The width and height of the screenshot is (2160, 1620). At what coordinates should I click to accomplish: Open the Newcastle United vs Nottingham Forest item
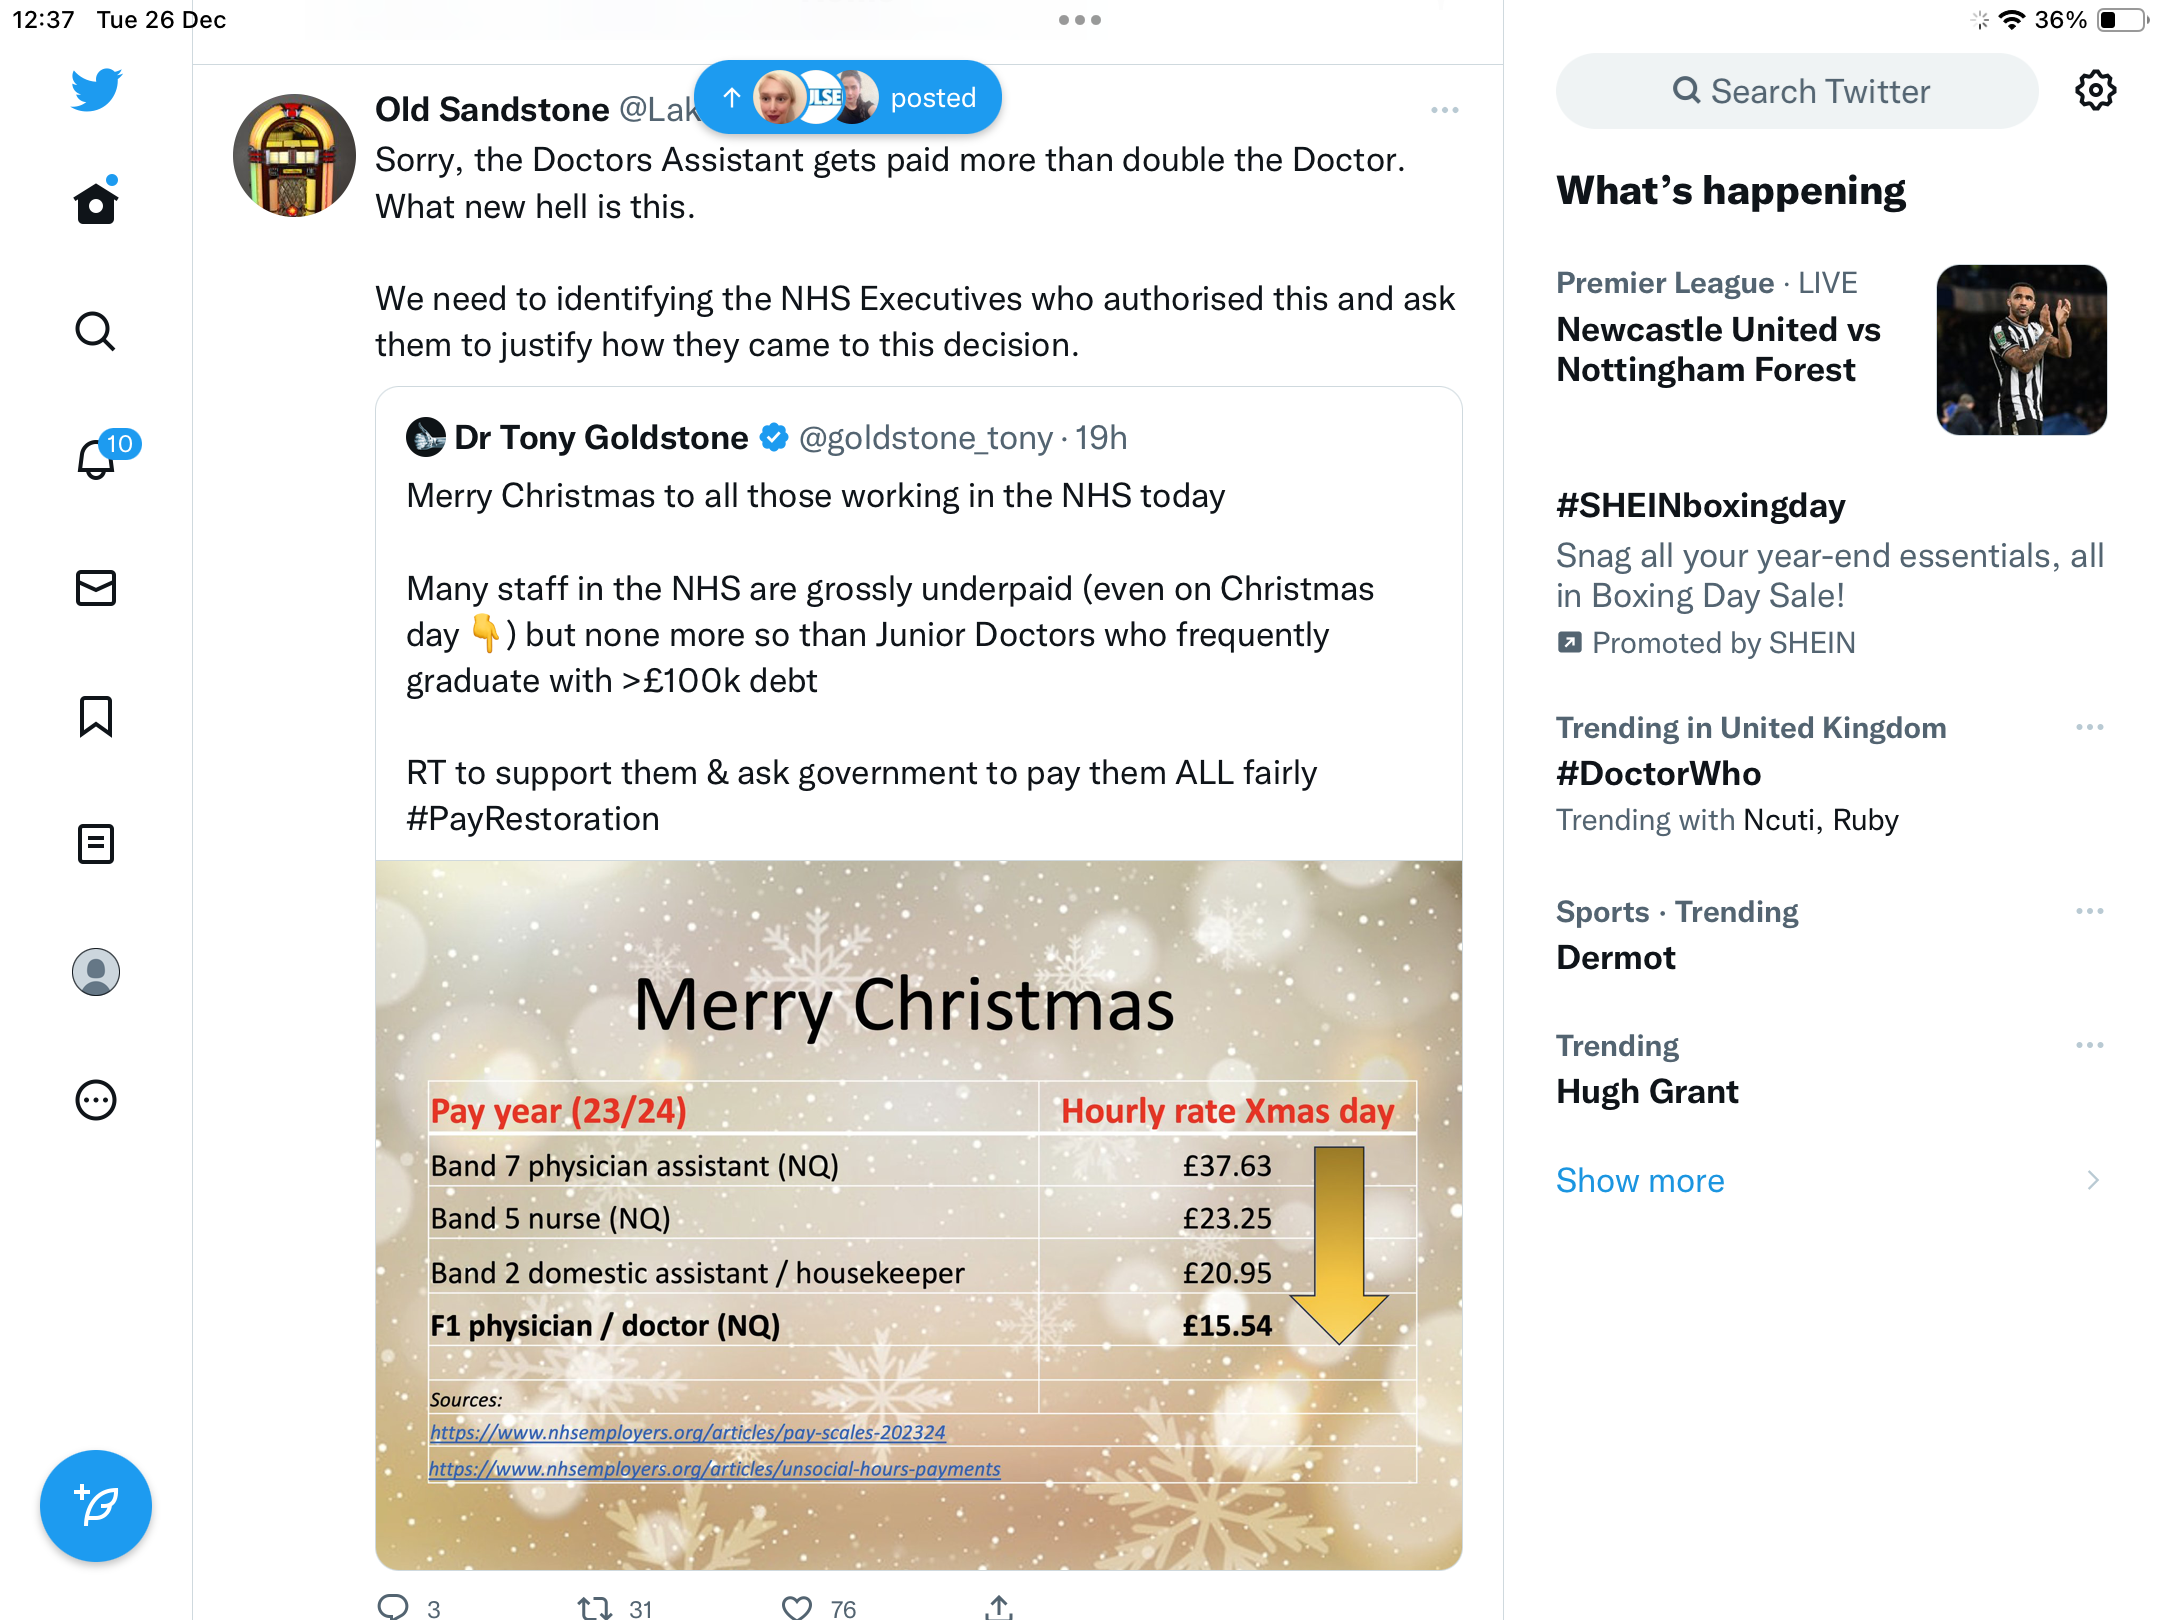pyautogui.click(x=1831, y=349)
